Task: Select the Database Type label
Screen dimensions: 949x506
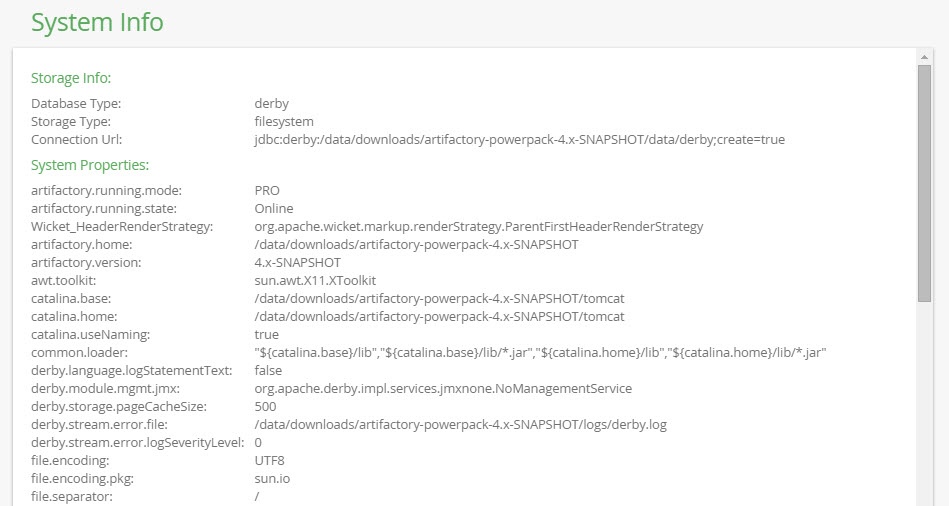Action: click(x=76, y=104)
